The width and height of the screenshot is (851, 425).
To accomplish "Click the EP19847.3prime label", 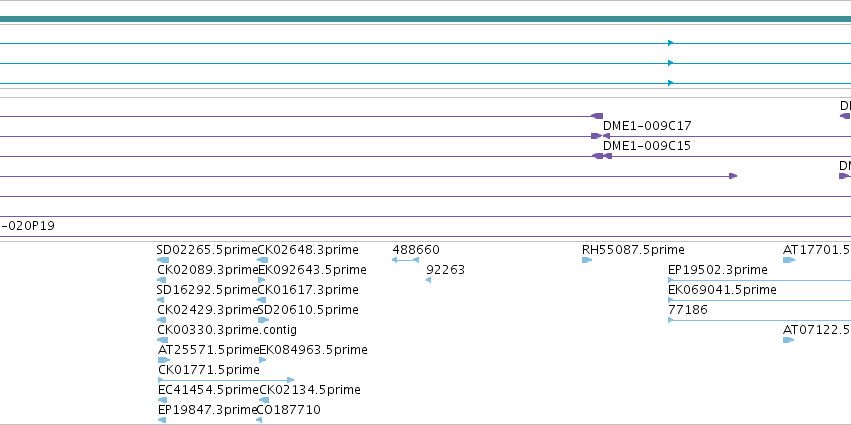I will tap(207, 410).
